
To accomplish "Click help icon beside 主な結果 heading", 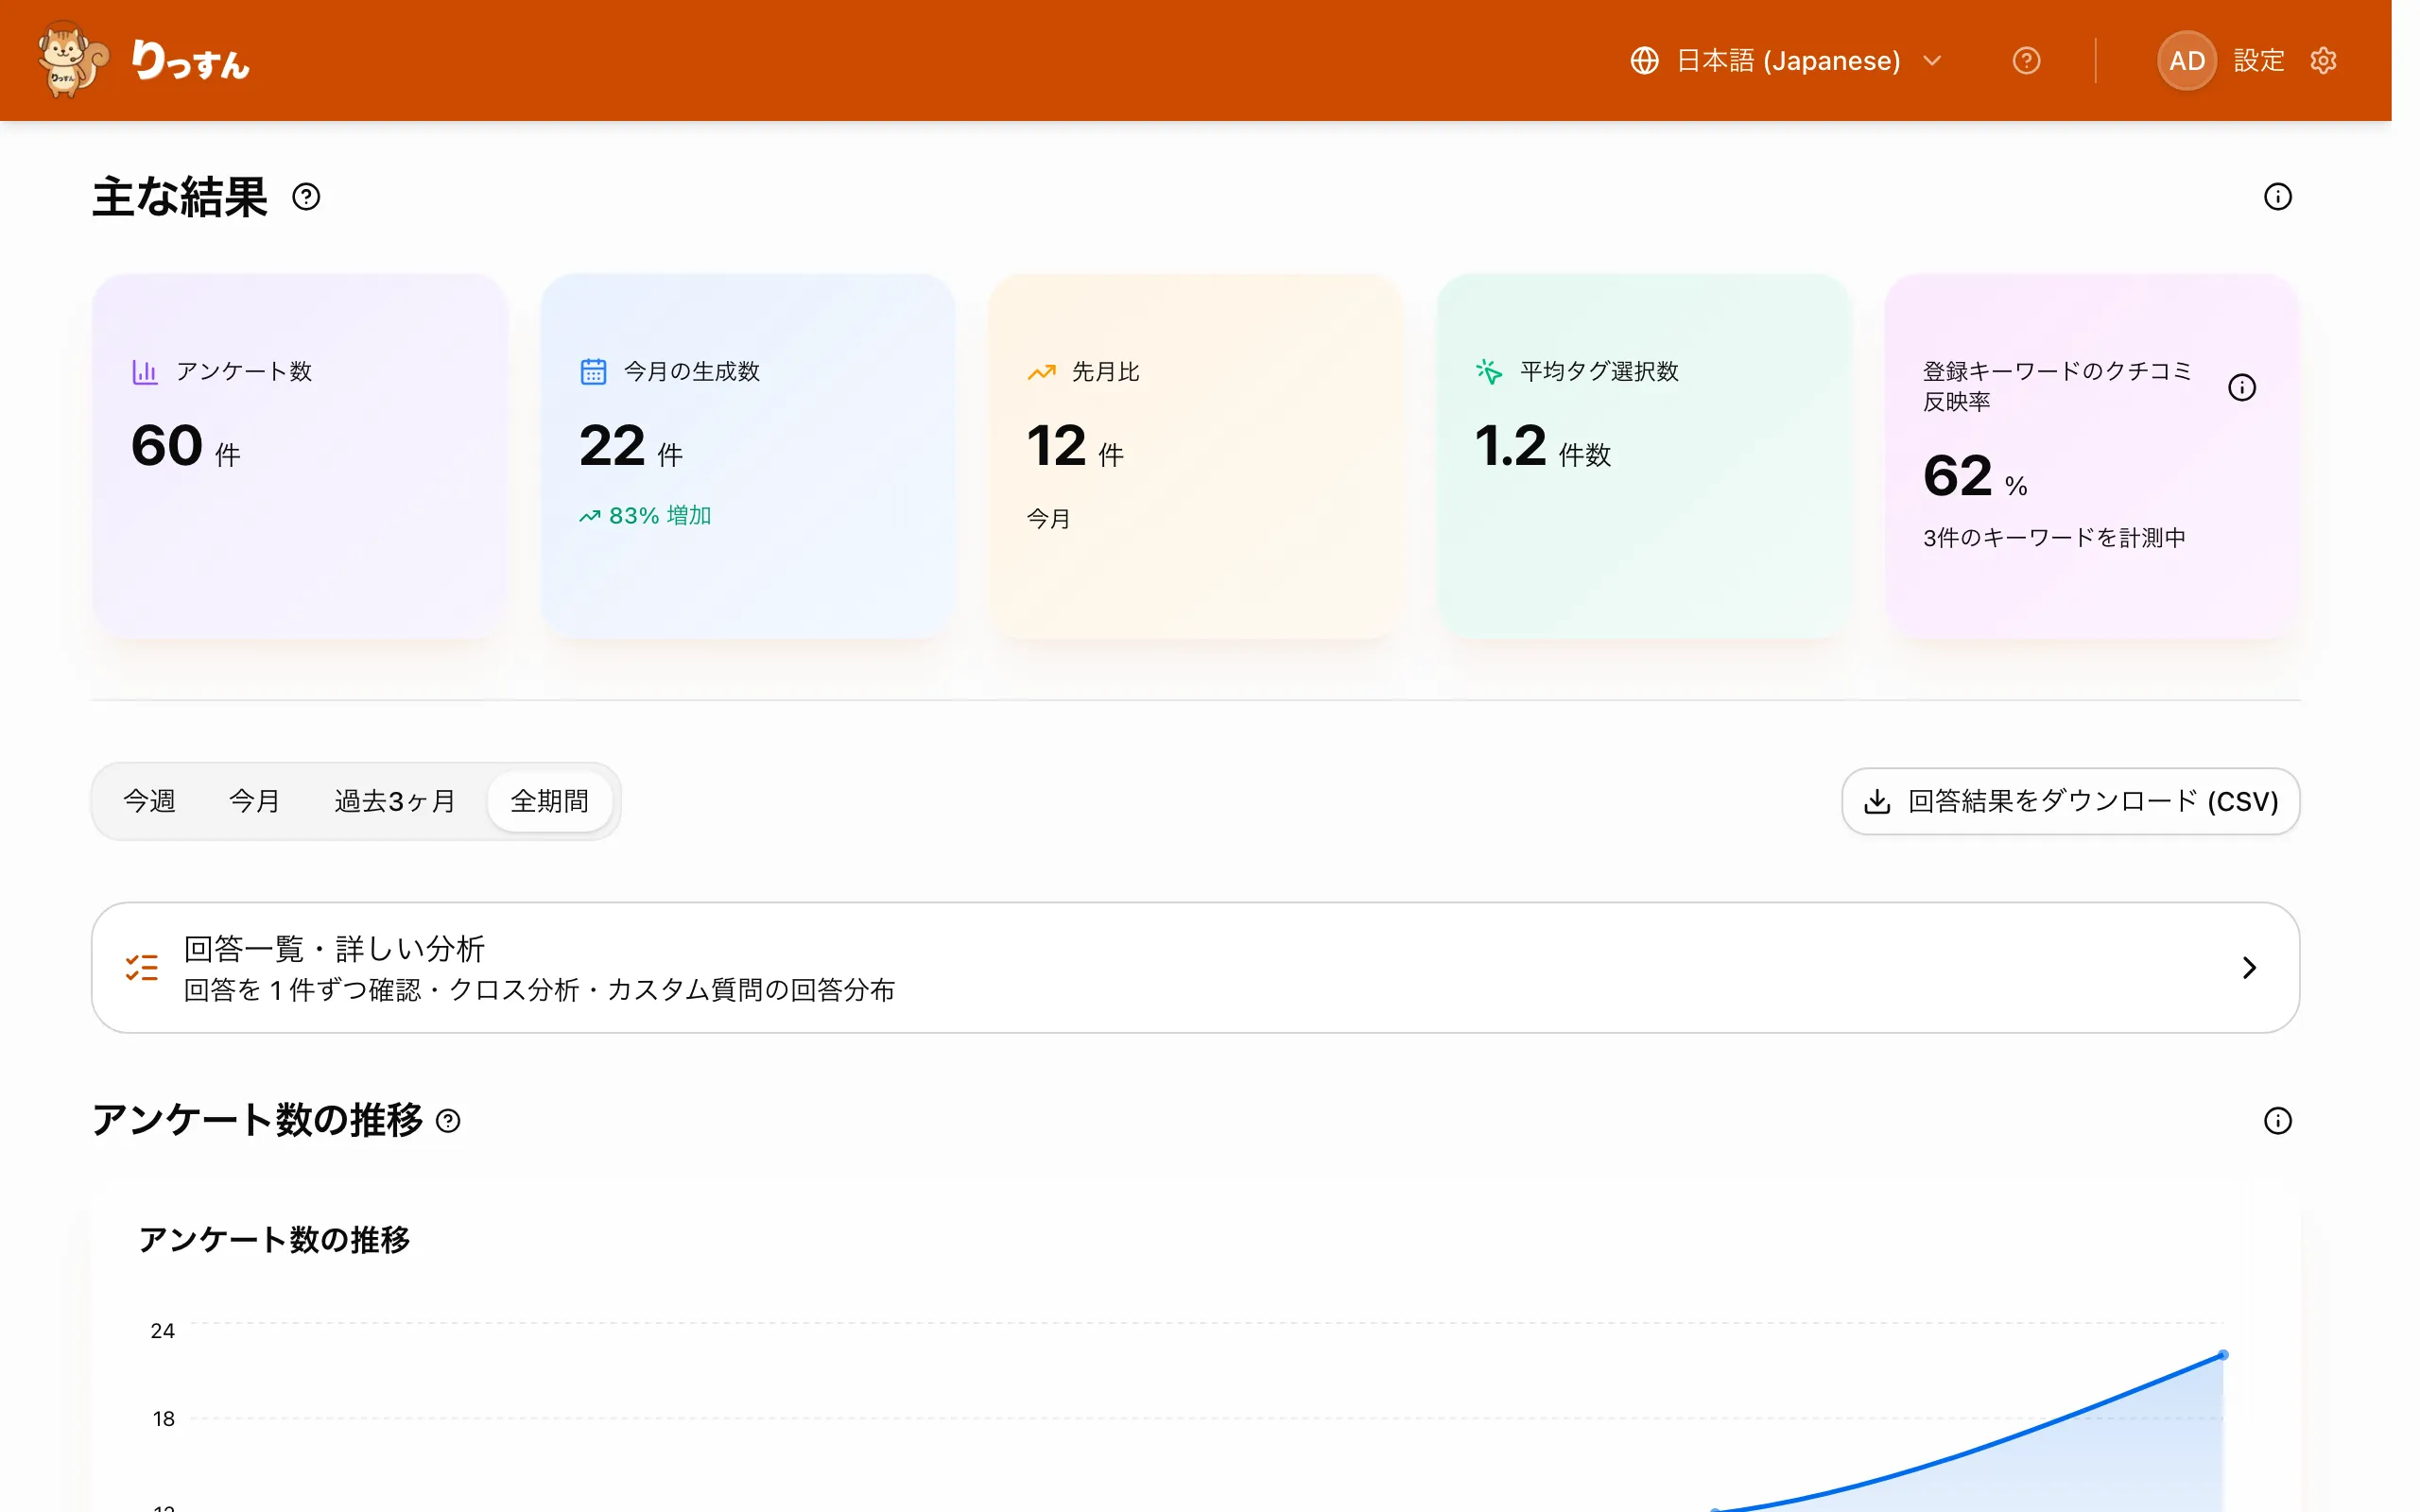I will tap(306, 197).
